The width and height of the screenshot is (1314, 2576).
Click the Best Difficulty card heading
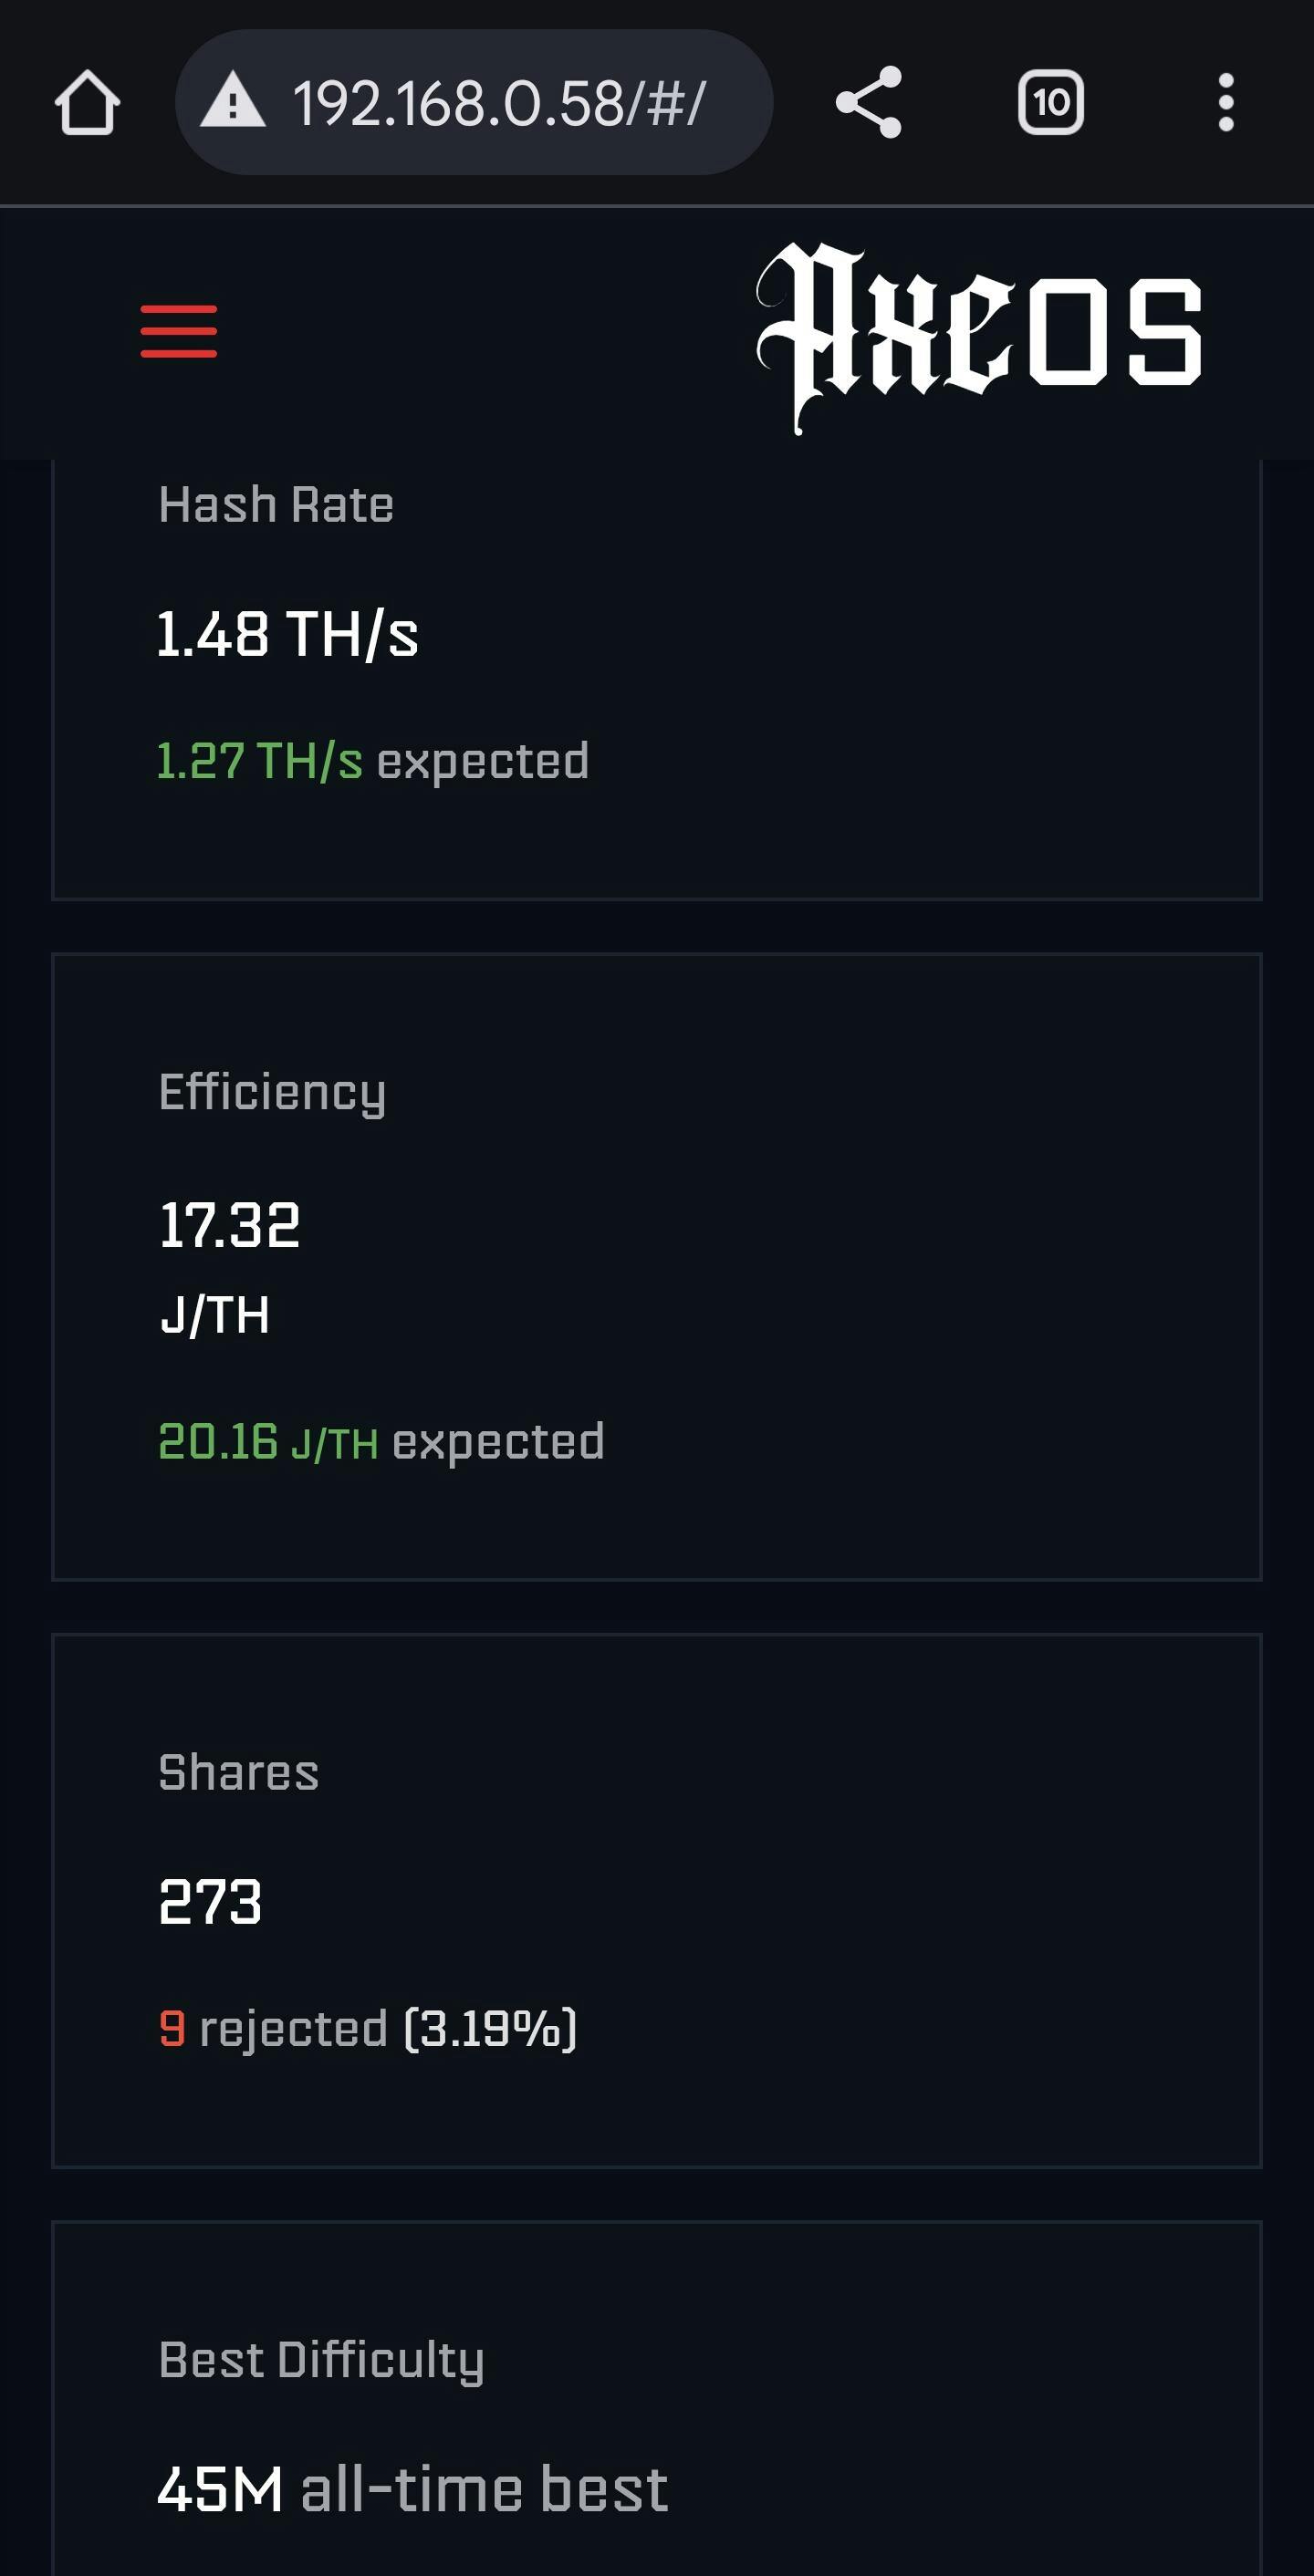point(321,2360)
